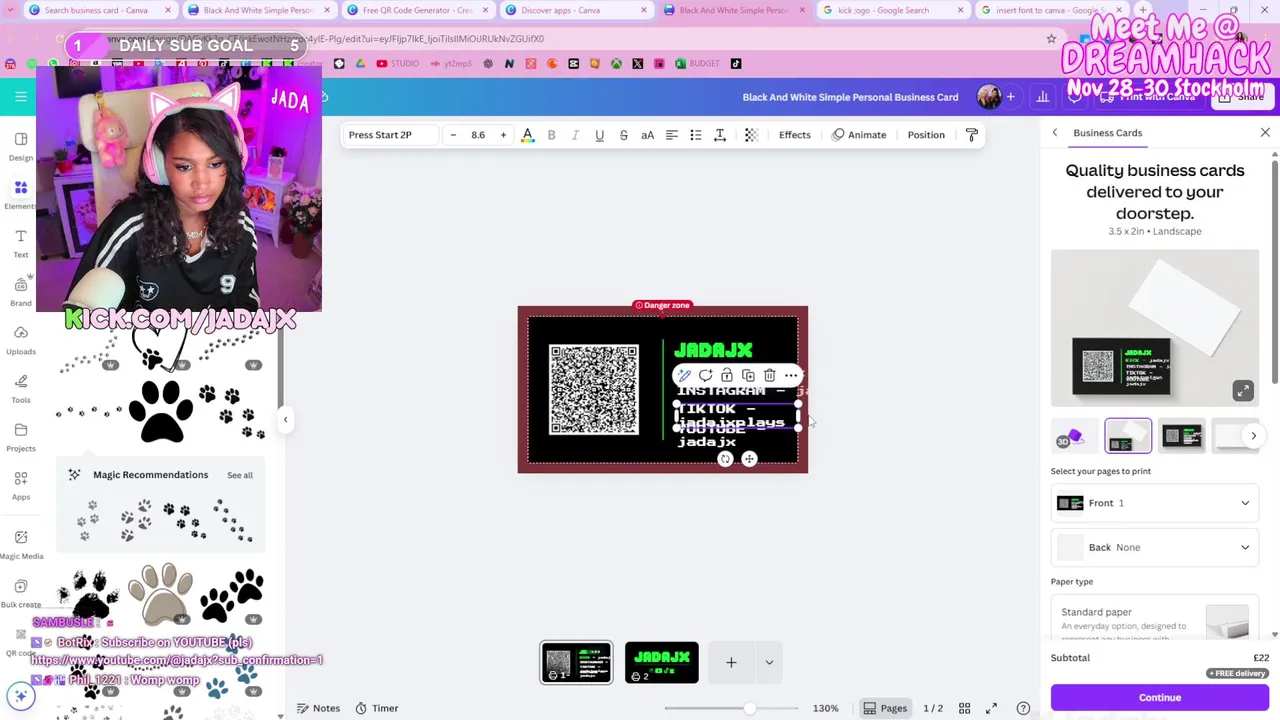Image resolution: width=1280 pixels, height=720 pixels.
Task: Select the large black paw print graphic
Action: tap(161, 411)
